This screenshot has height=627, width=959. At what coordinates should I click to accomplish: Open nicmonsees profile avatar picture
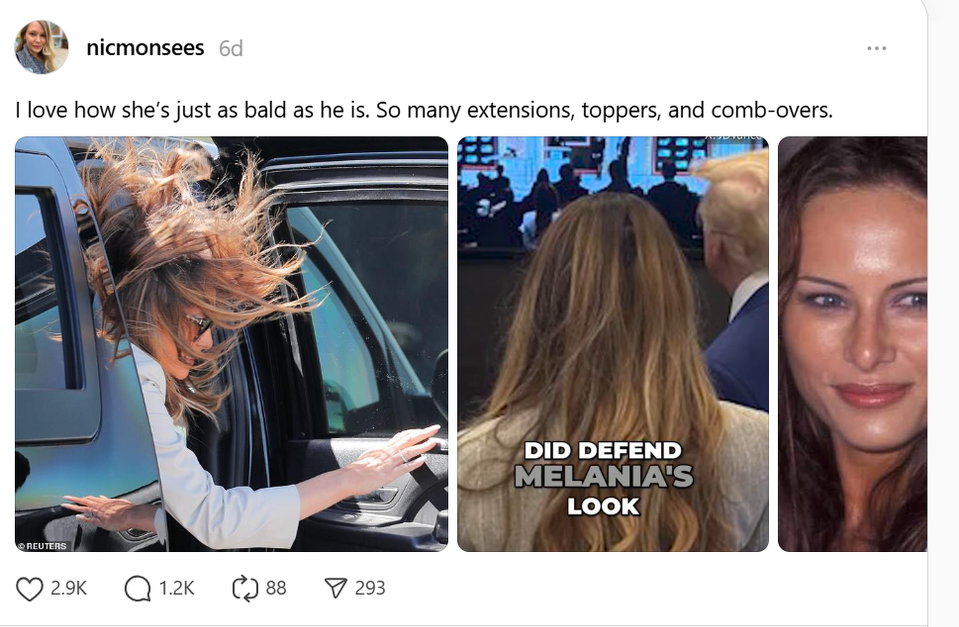[42, 47]
